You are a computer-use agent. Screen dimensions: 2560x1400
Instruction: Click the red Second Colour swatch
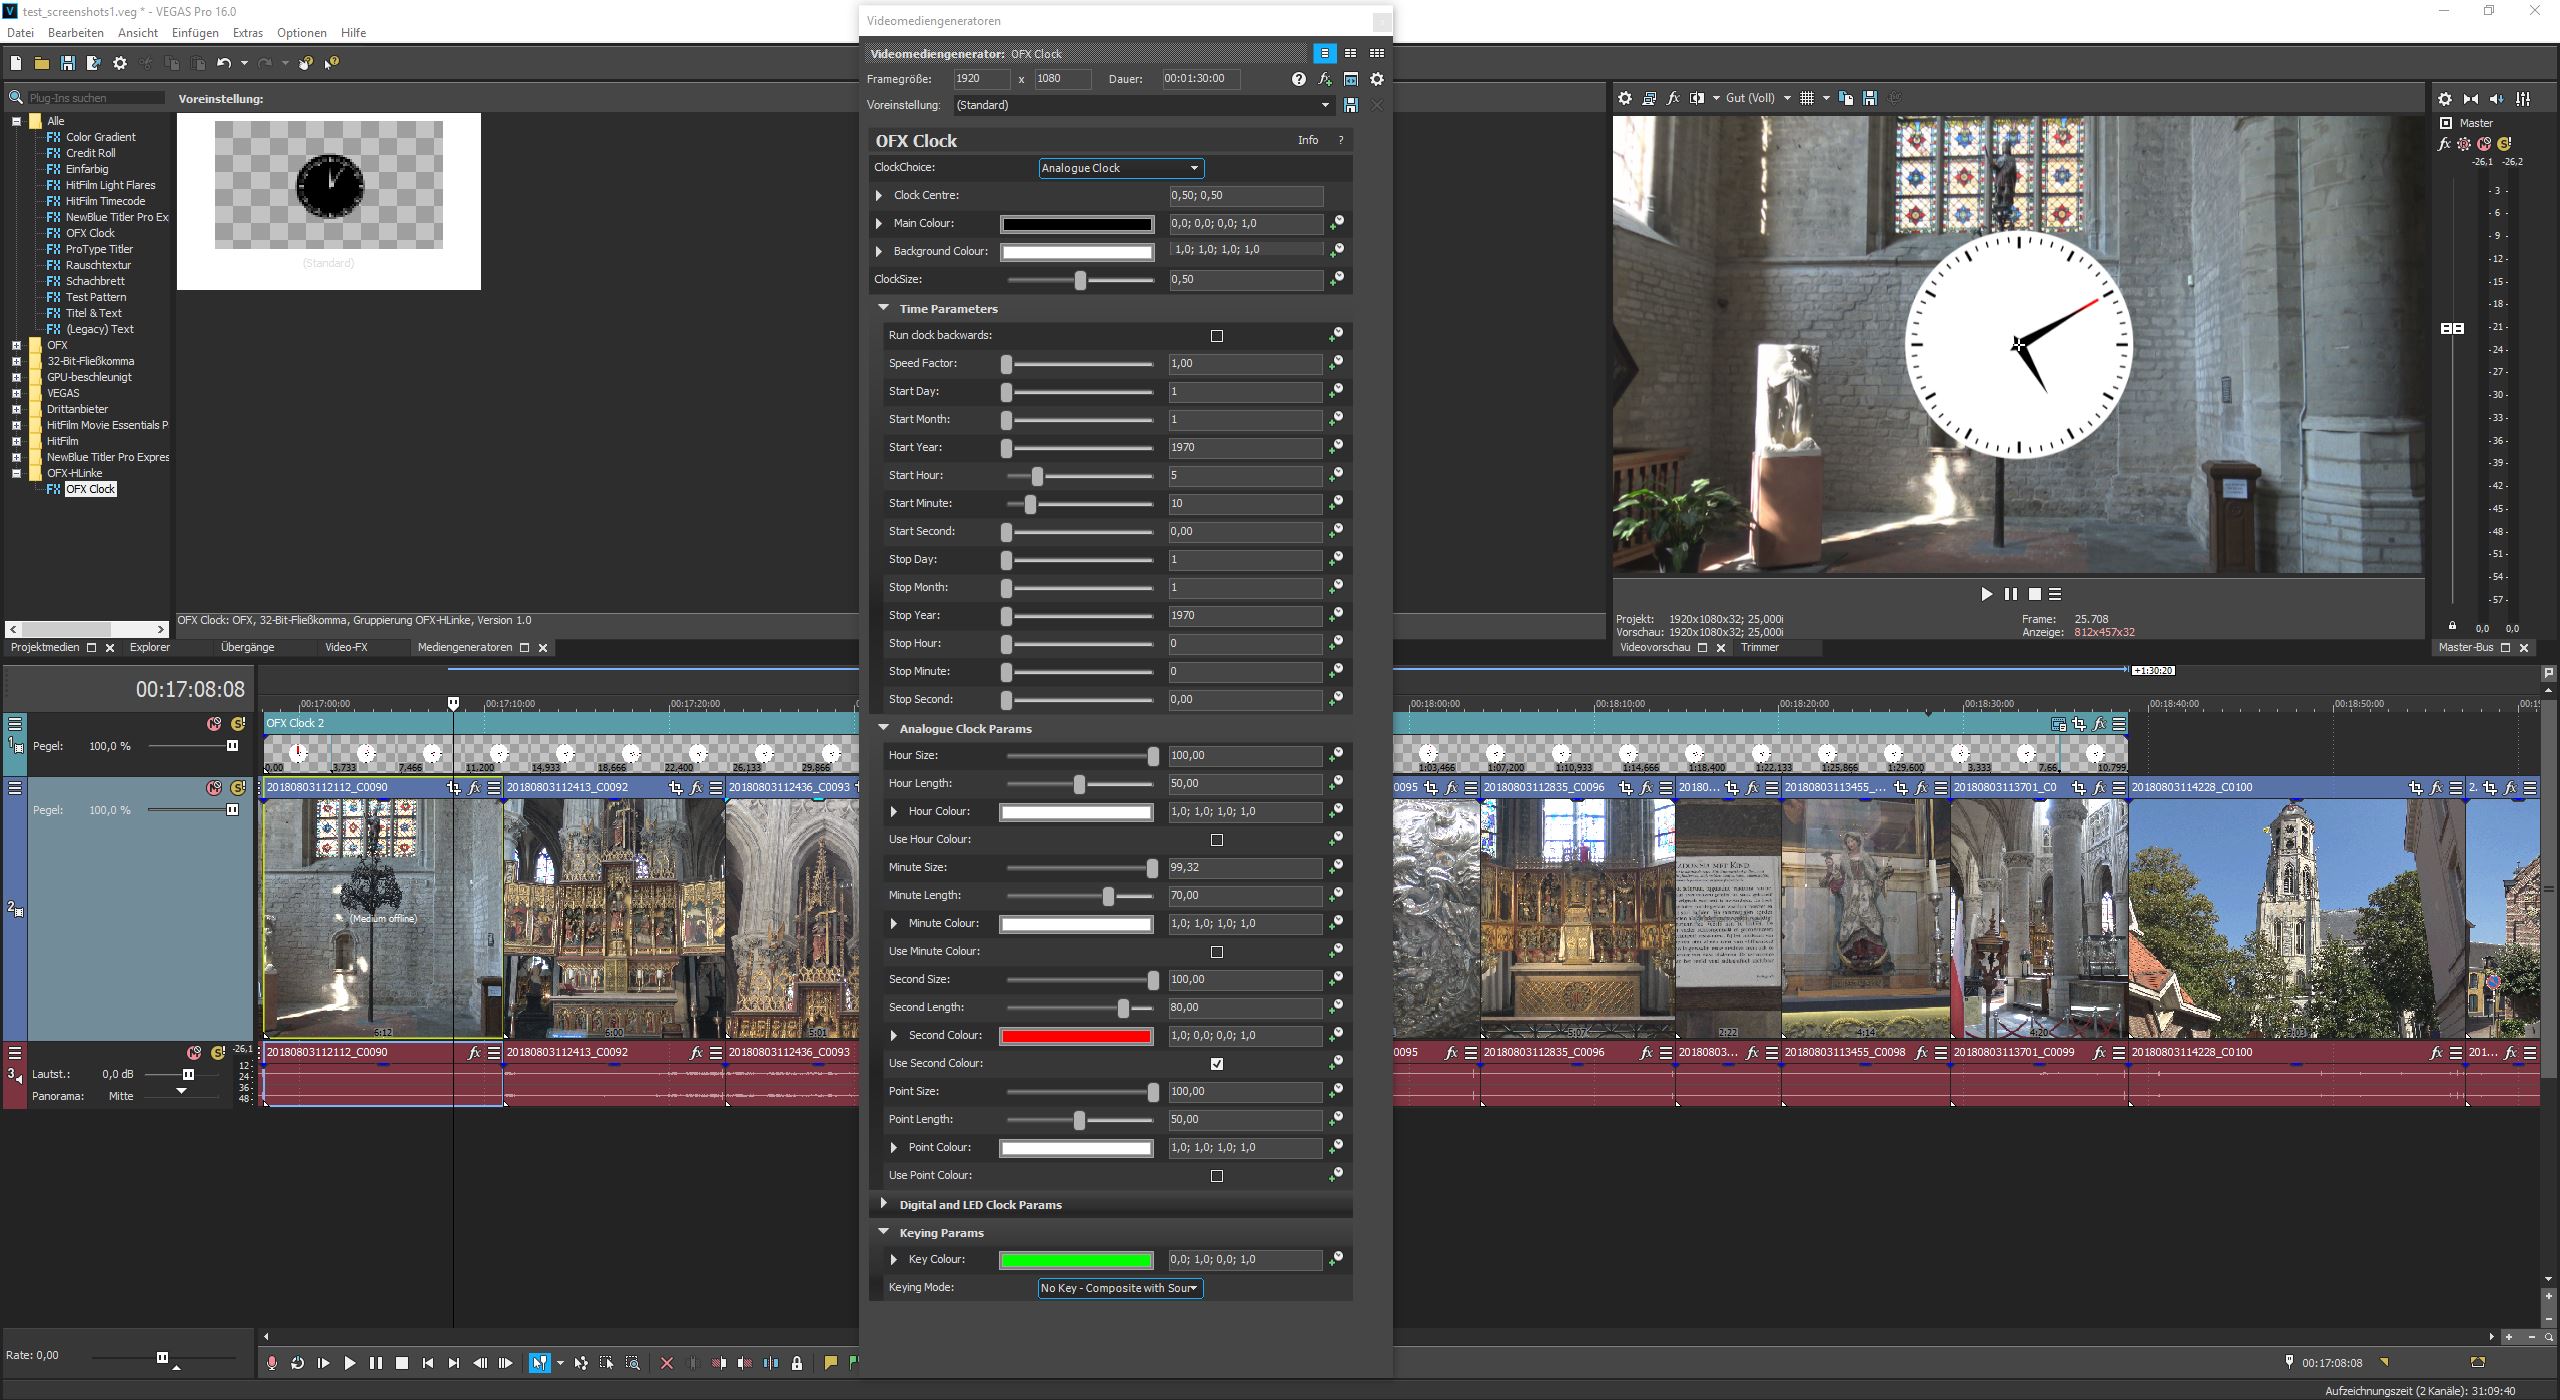(x=1076, y=1036)
